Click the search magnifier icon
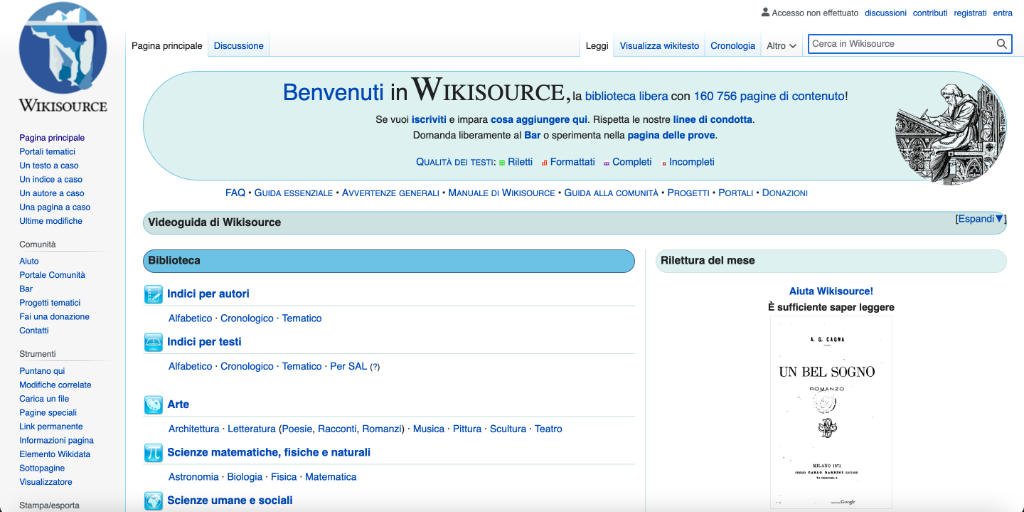This screenshot has width=1024, height=512. pos(1001,44)
